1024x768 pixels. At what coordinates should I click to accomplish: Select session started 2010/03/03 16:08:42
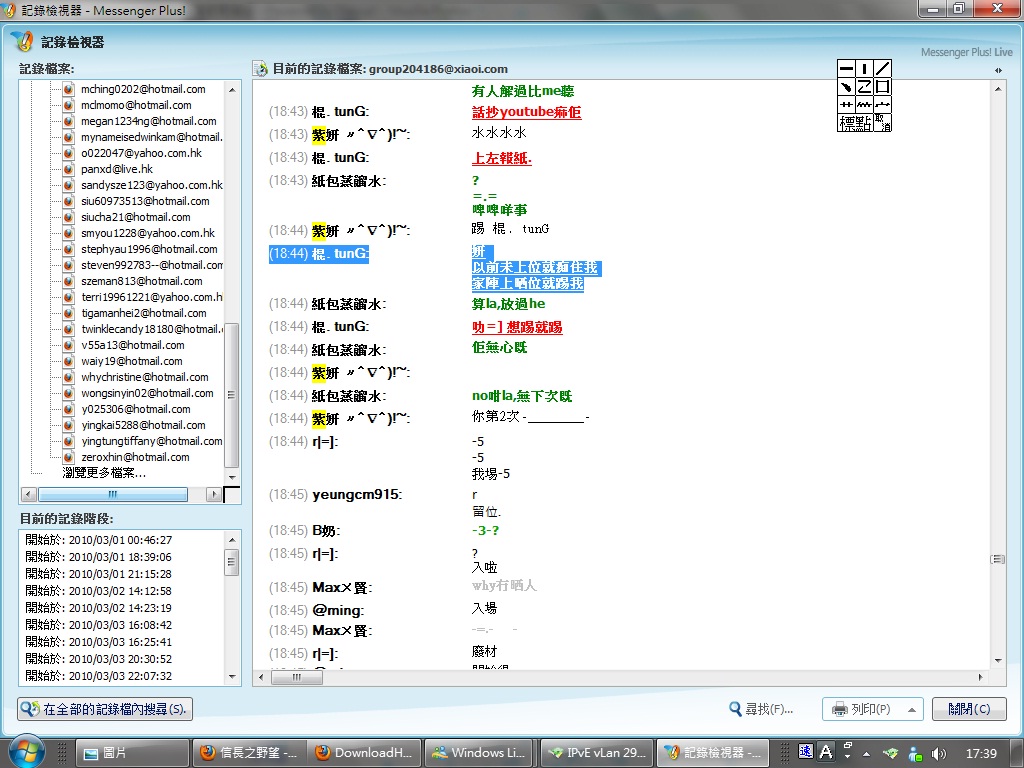tap(98, 625)
